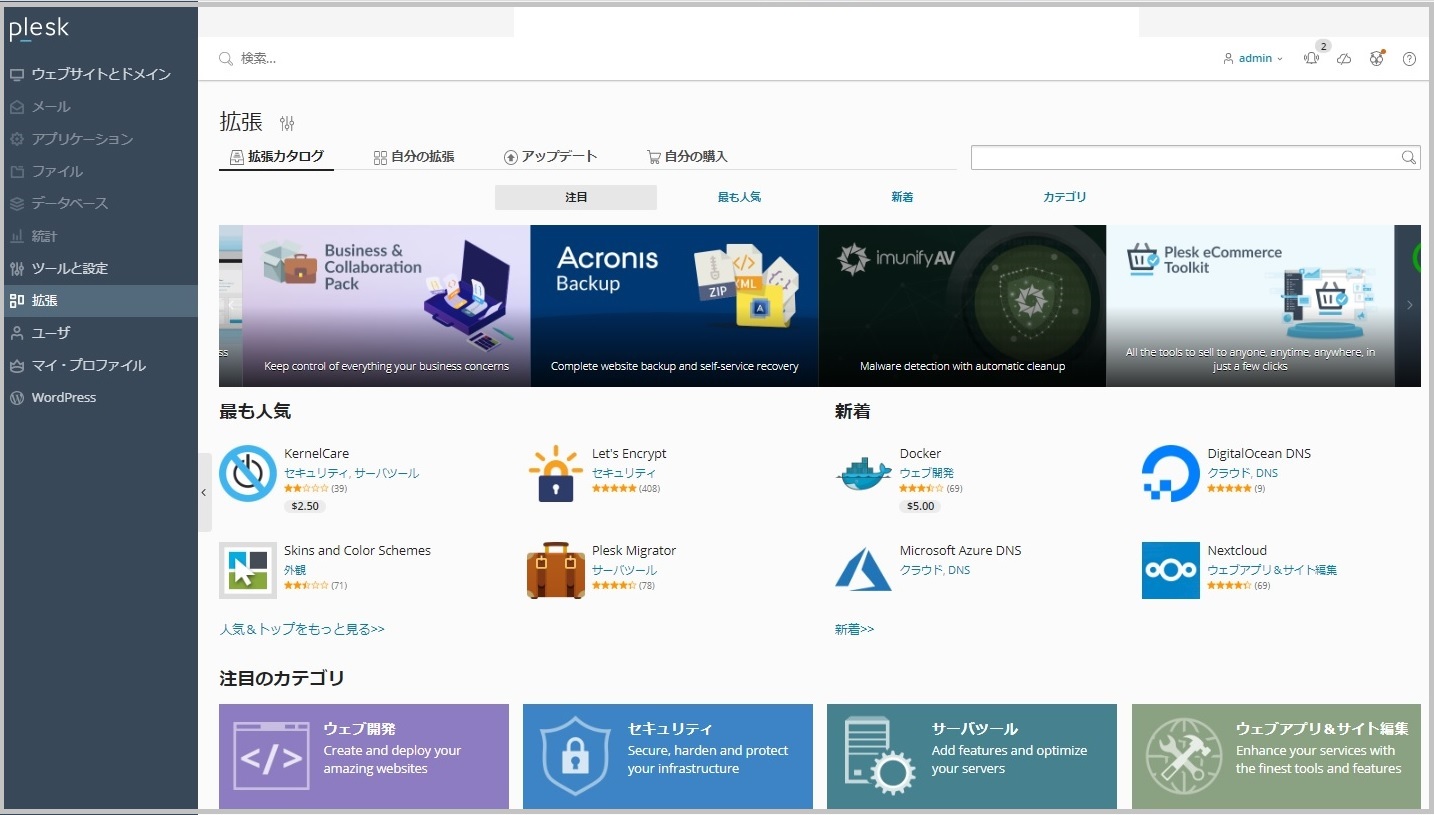Click the advisor icon in the header
Screen dimensions: 1434x815
pos(1377,58)
